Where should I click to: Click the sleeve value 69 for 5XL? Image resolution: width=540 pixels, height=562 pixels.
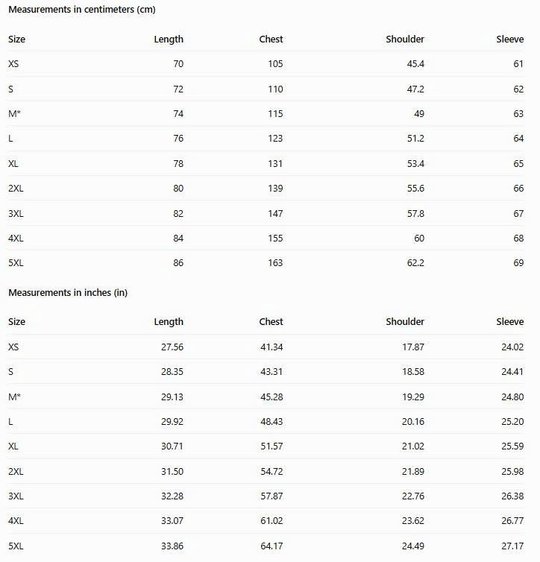[x=518, y=263]
